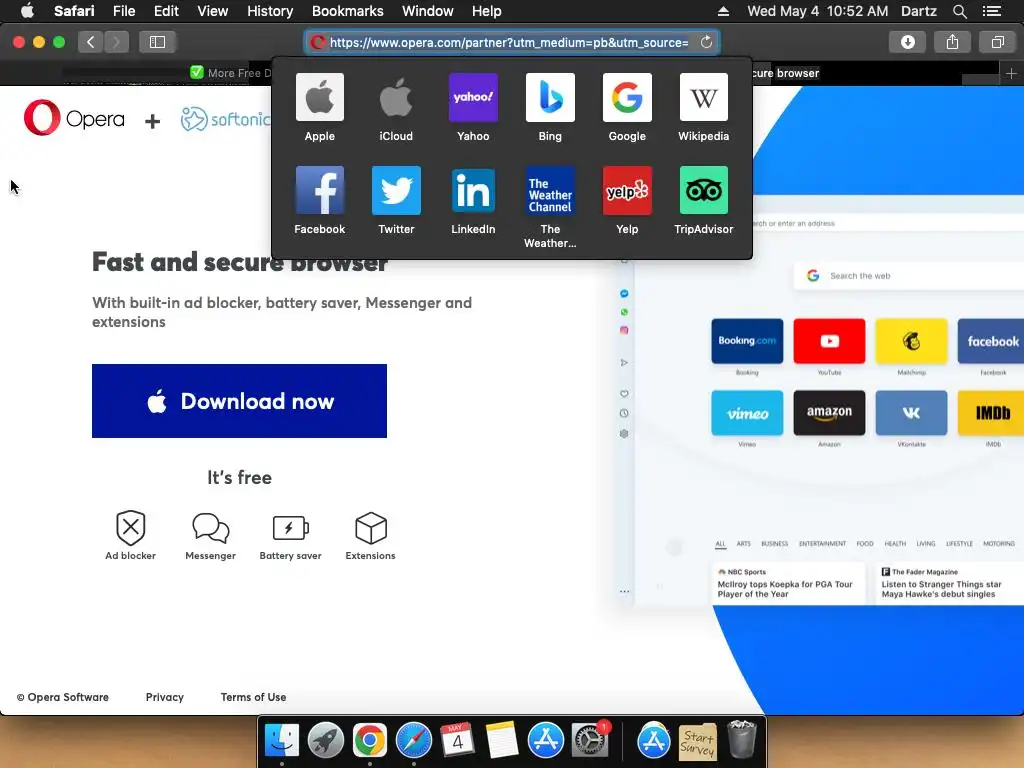Open The Weather Channel favorite

coord(550,207)
